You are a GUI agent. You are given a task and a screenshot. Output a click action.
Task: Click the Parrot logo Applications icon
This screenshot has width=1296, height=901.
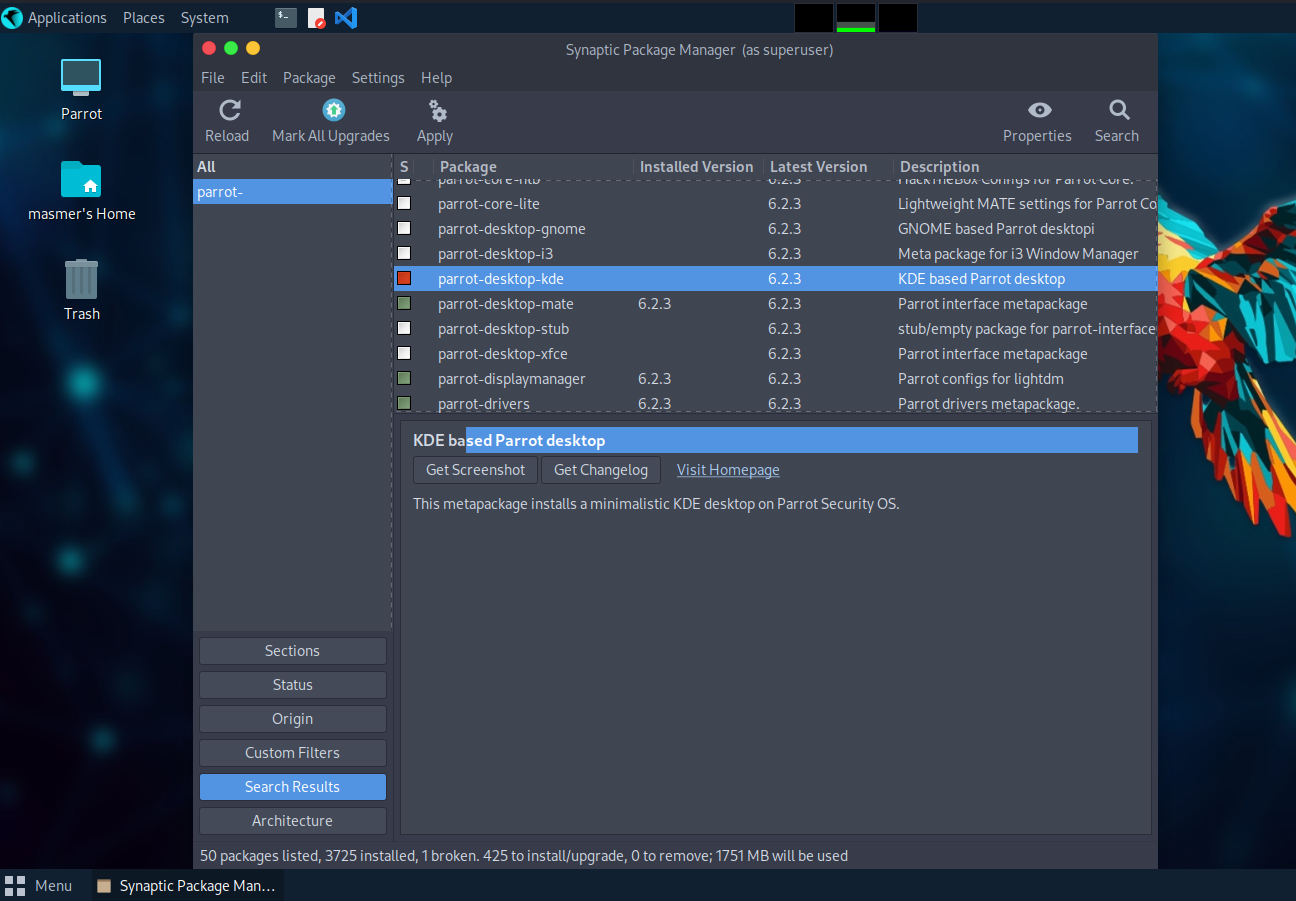point(12,17)
